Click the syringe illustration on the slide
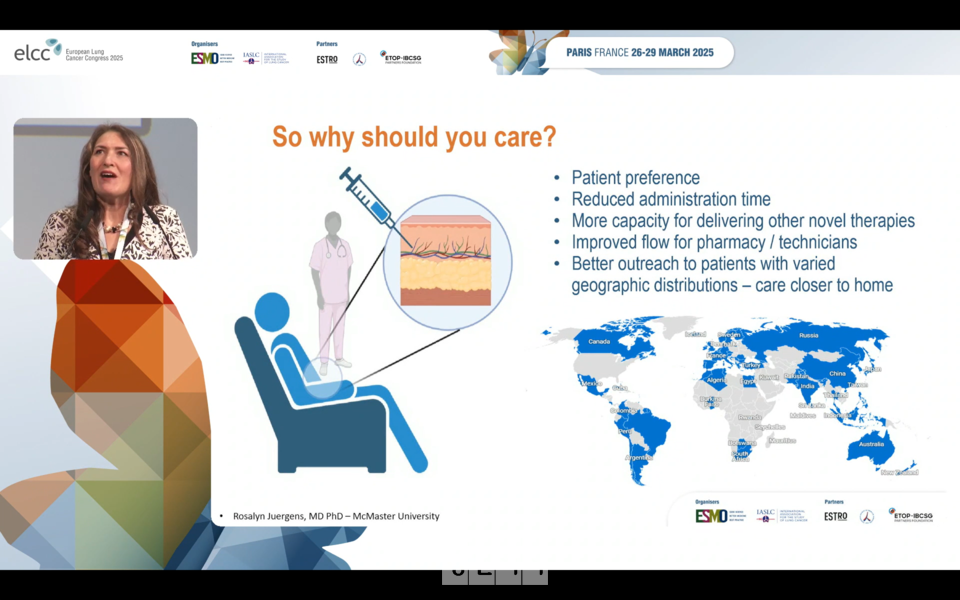The height and width of the screenshot is (600, 960). (367, 197)
